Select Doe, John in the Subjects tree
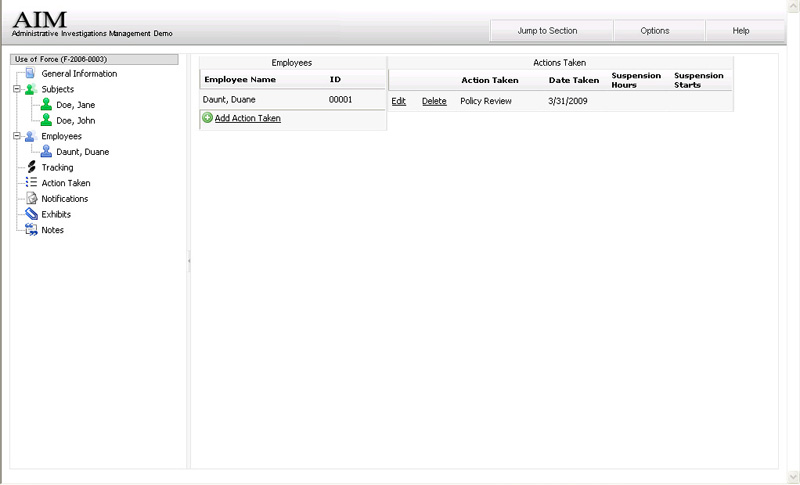The width and height of the screenshot is (800, 485). click(76, 121)
